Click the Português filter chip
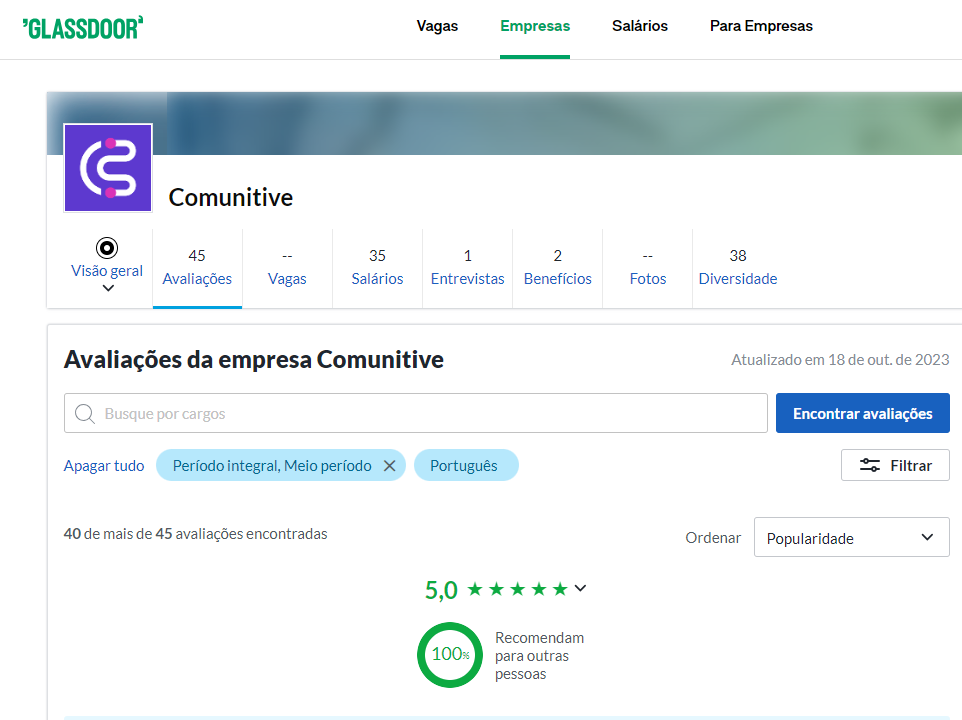The height and width of the screenshot is (720, 962). (x=466, y=465)
